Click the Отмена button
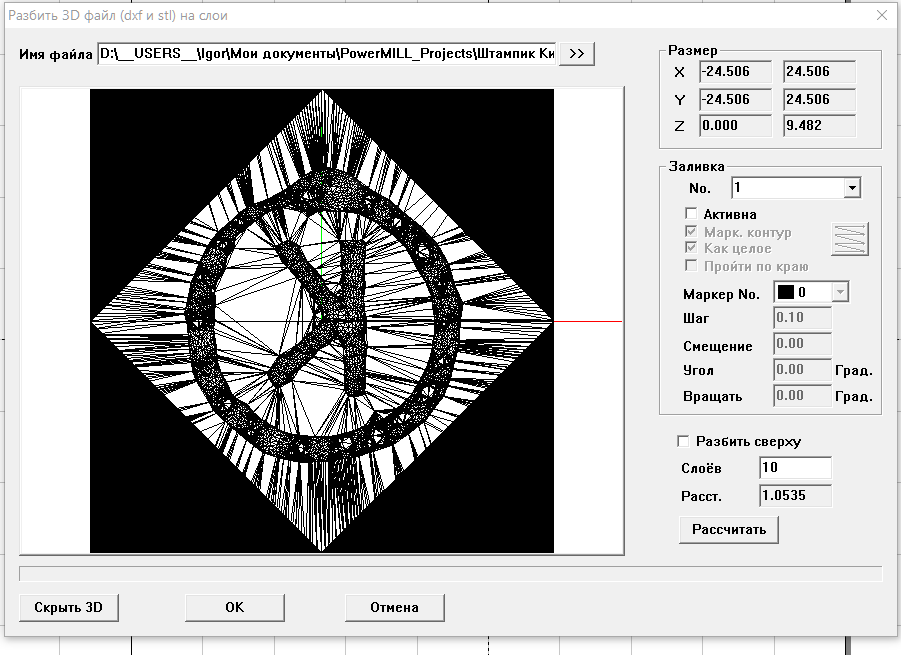 (x=394, y=607)
